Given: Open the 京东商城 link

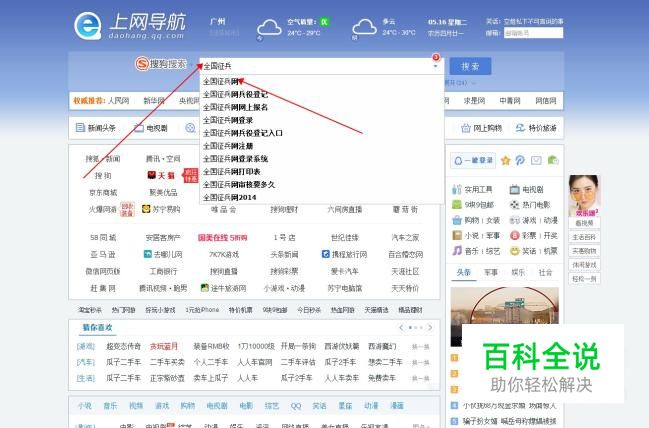Looking at the screenshot, I should pyautogui.click(x=103, y=192).
